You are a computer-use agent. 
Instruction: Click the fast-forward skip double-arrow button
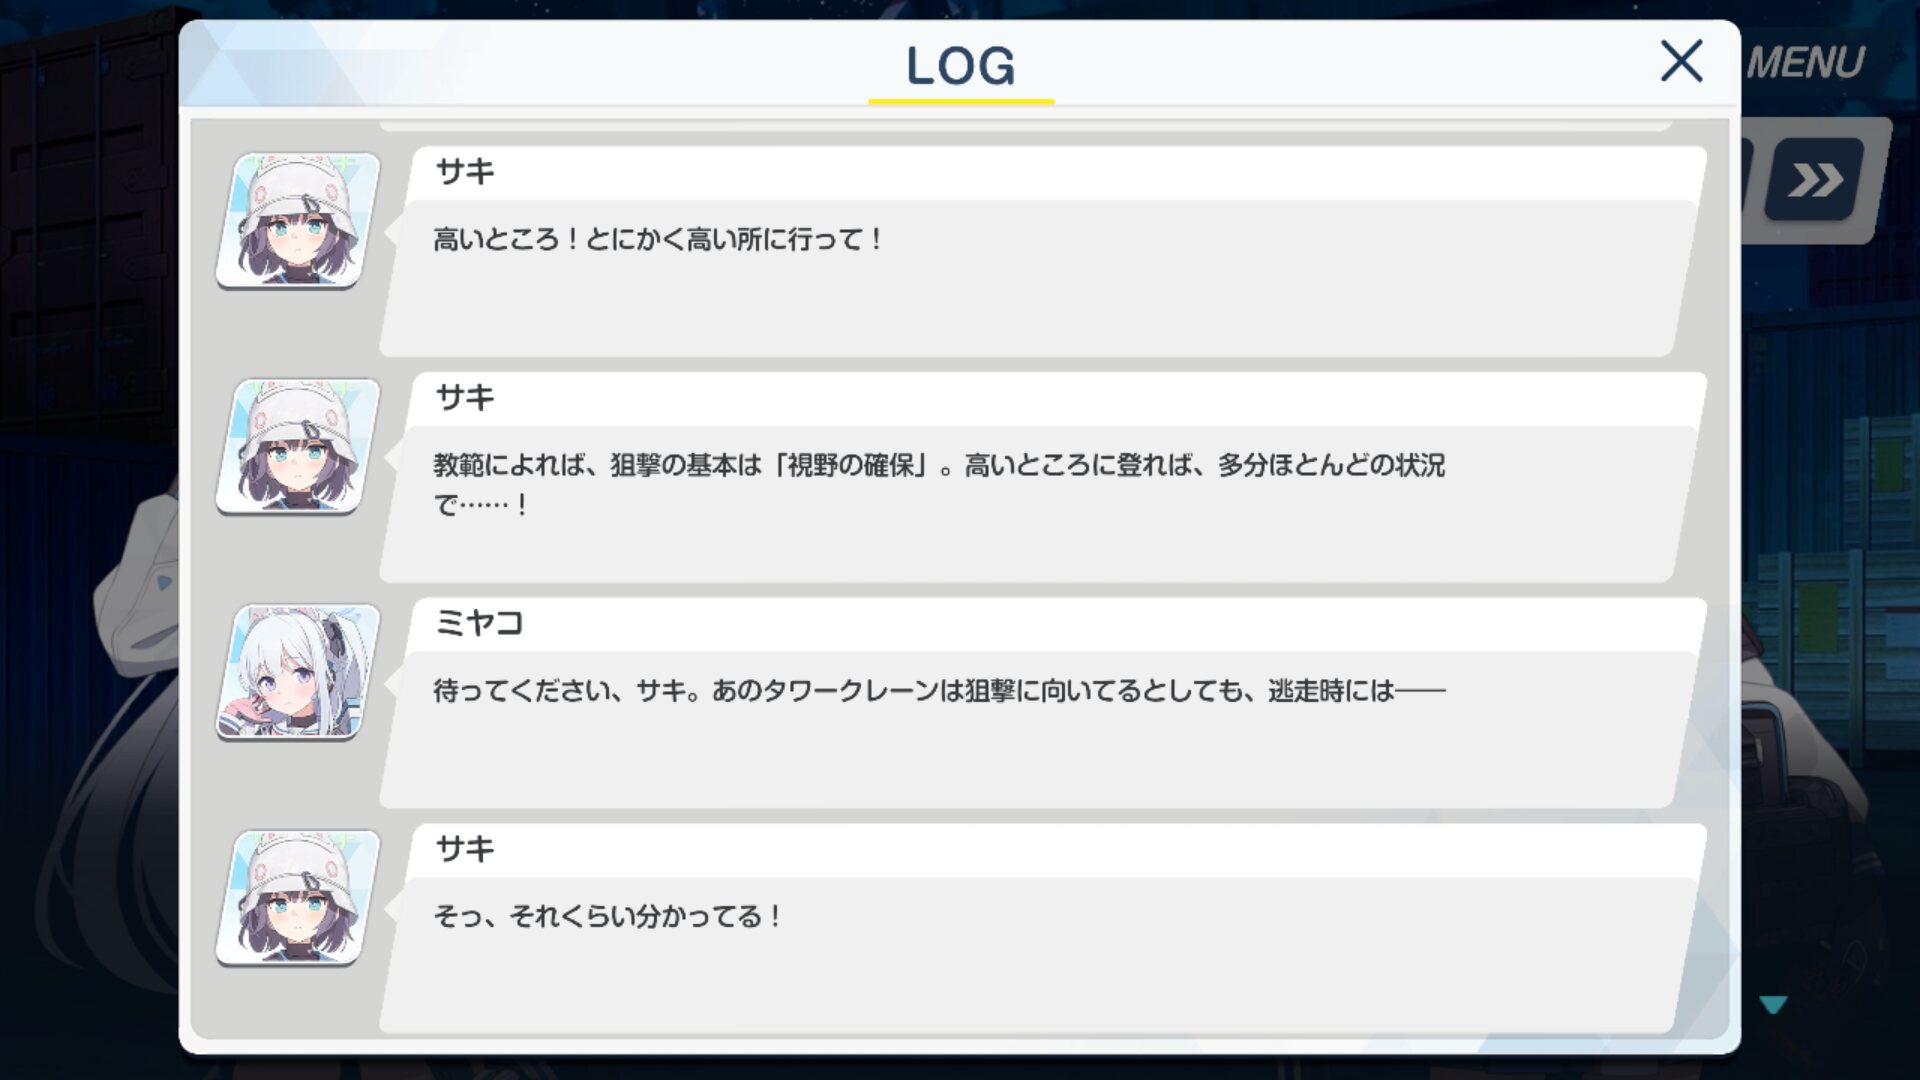(1815, 180)
